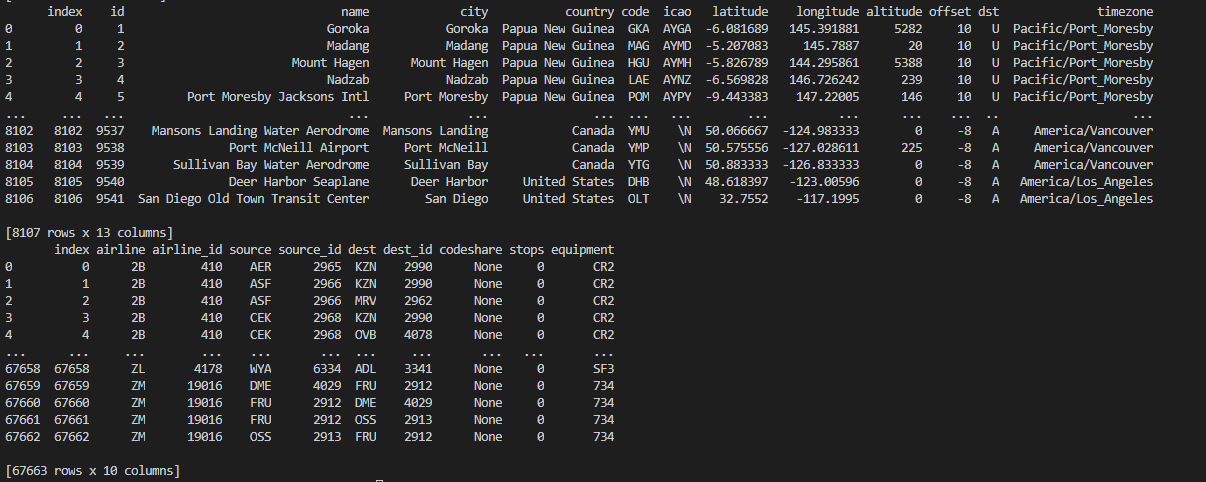Click altitude value "5388"
This screenshot has width=1206, height=482.
point(909,63)
